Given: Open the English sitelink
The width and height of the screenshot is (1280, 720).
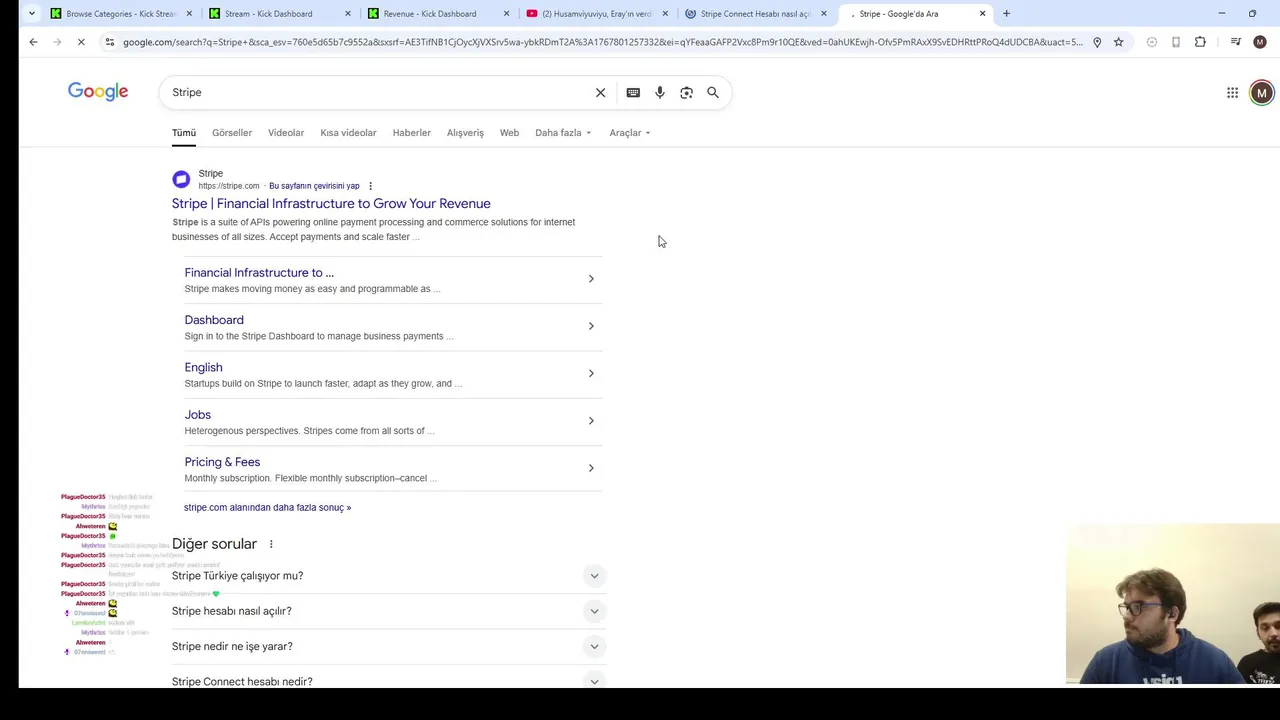Looking at the screenshot, I should 203,368.
